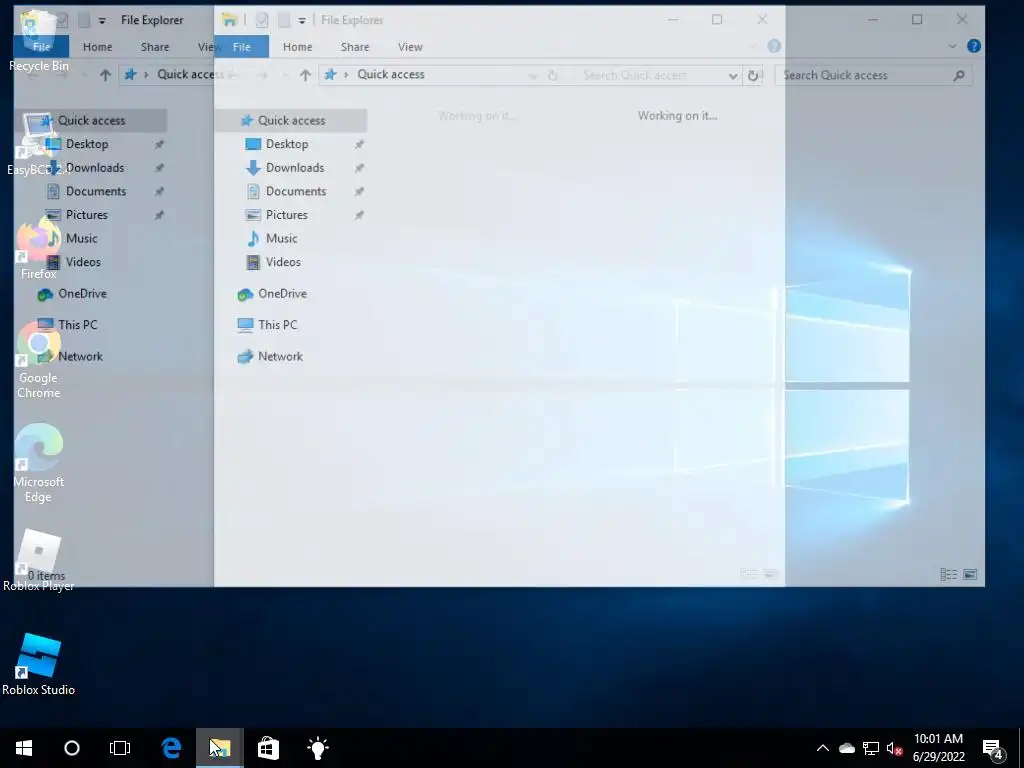Click pin icon beside Downloads in back window
The height and width of the screenshot is (768, 1024).
[159, 168]
